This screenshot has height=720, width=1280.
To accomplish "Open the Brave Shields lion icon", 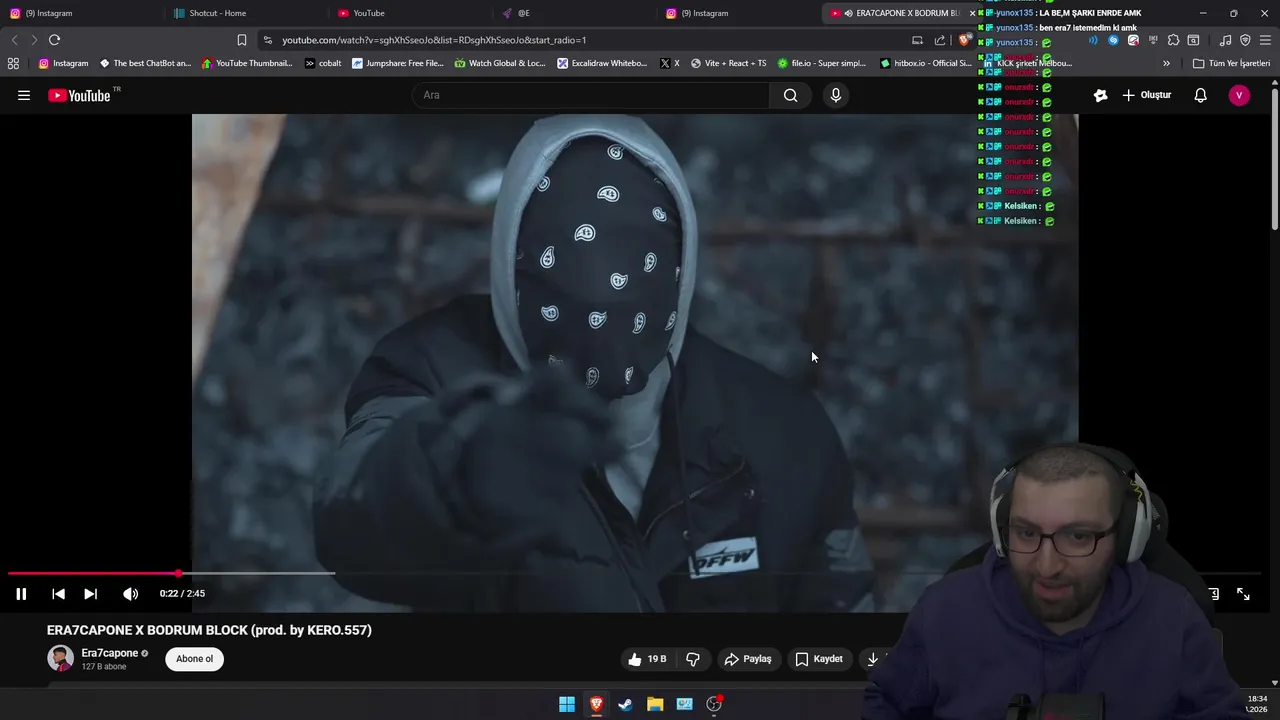I will [x=963, y=40].
